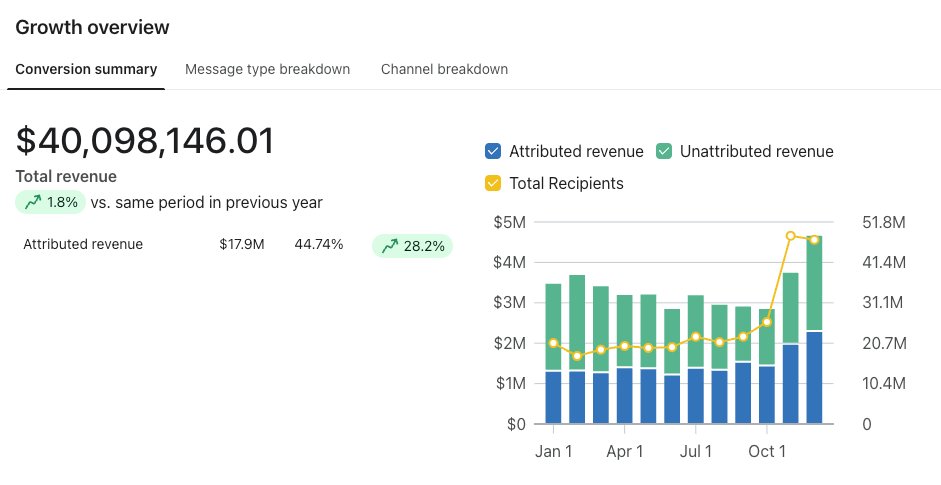Uncheck the Attributed revenue legend checkbox

492,152
